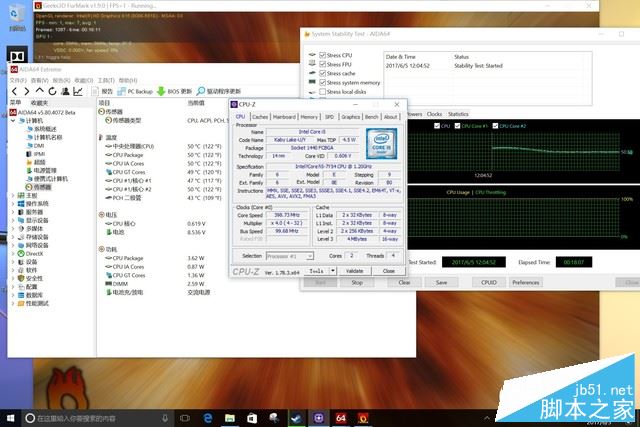Screen dimensions: 640x427
Task: Select 计算机名称 in the tree
Action: point(44,137)
